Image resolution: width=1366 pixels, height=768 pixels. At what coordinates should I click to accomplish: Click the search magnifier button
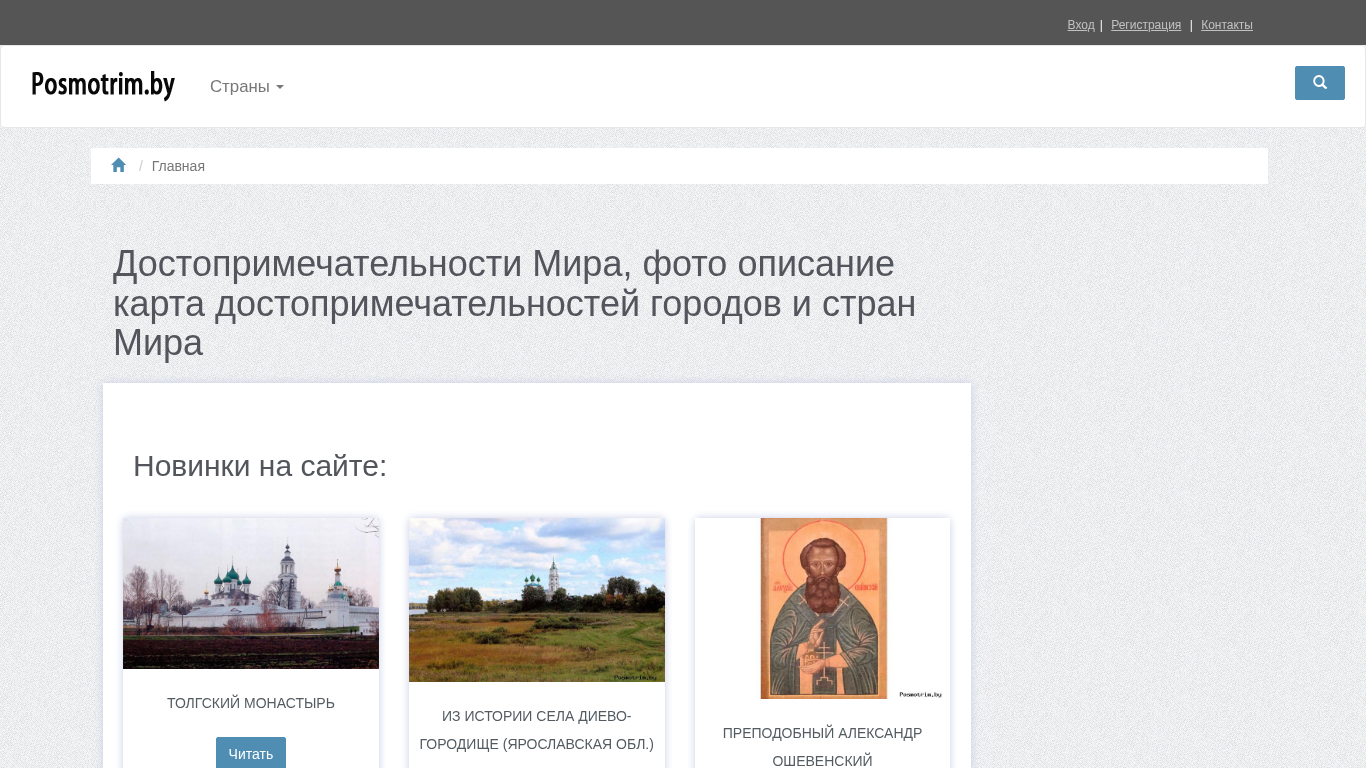(x=1319, y=83)
